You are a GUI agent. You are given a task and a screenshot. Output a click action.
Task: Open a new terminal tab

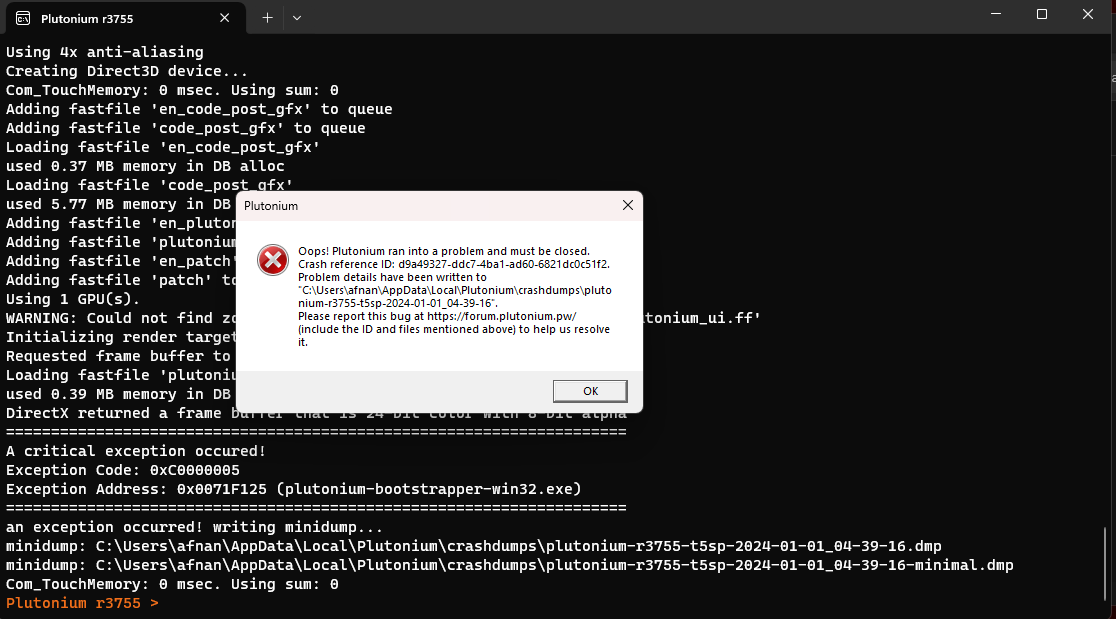point(267,18)
